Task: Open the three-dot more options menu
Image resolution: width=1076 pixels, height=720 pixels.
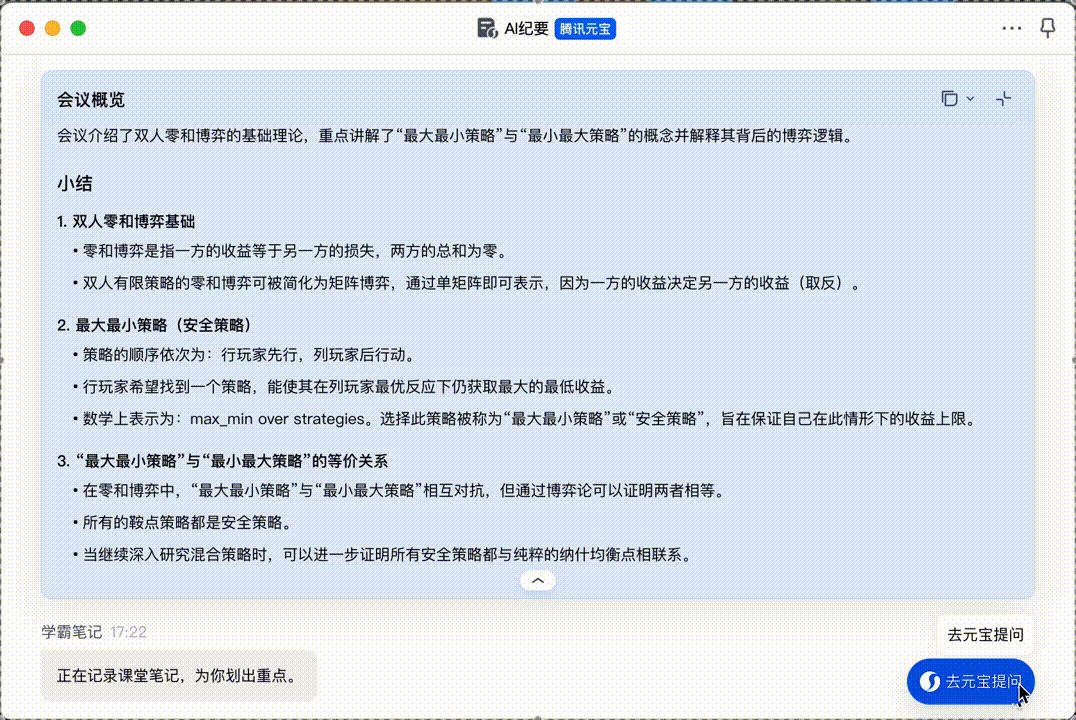Action: (x=1012, y=28)
